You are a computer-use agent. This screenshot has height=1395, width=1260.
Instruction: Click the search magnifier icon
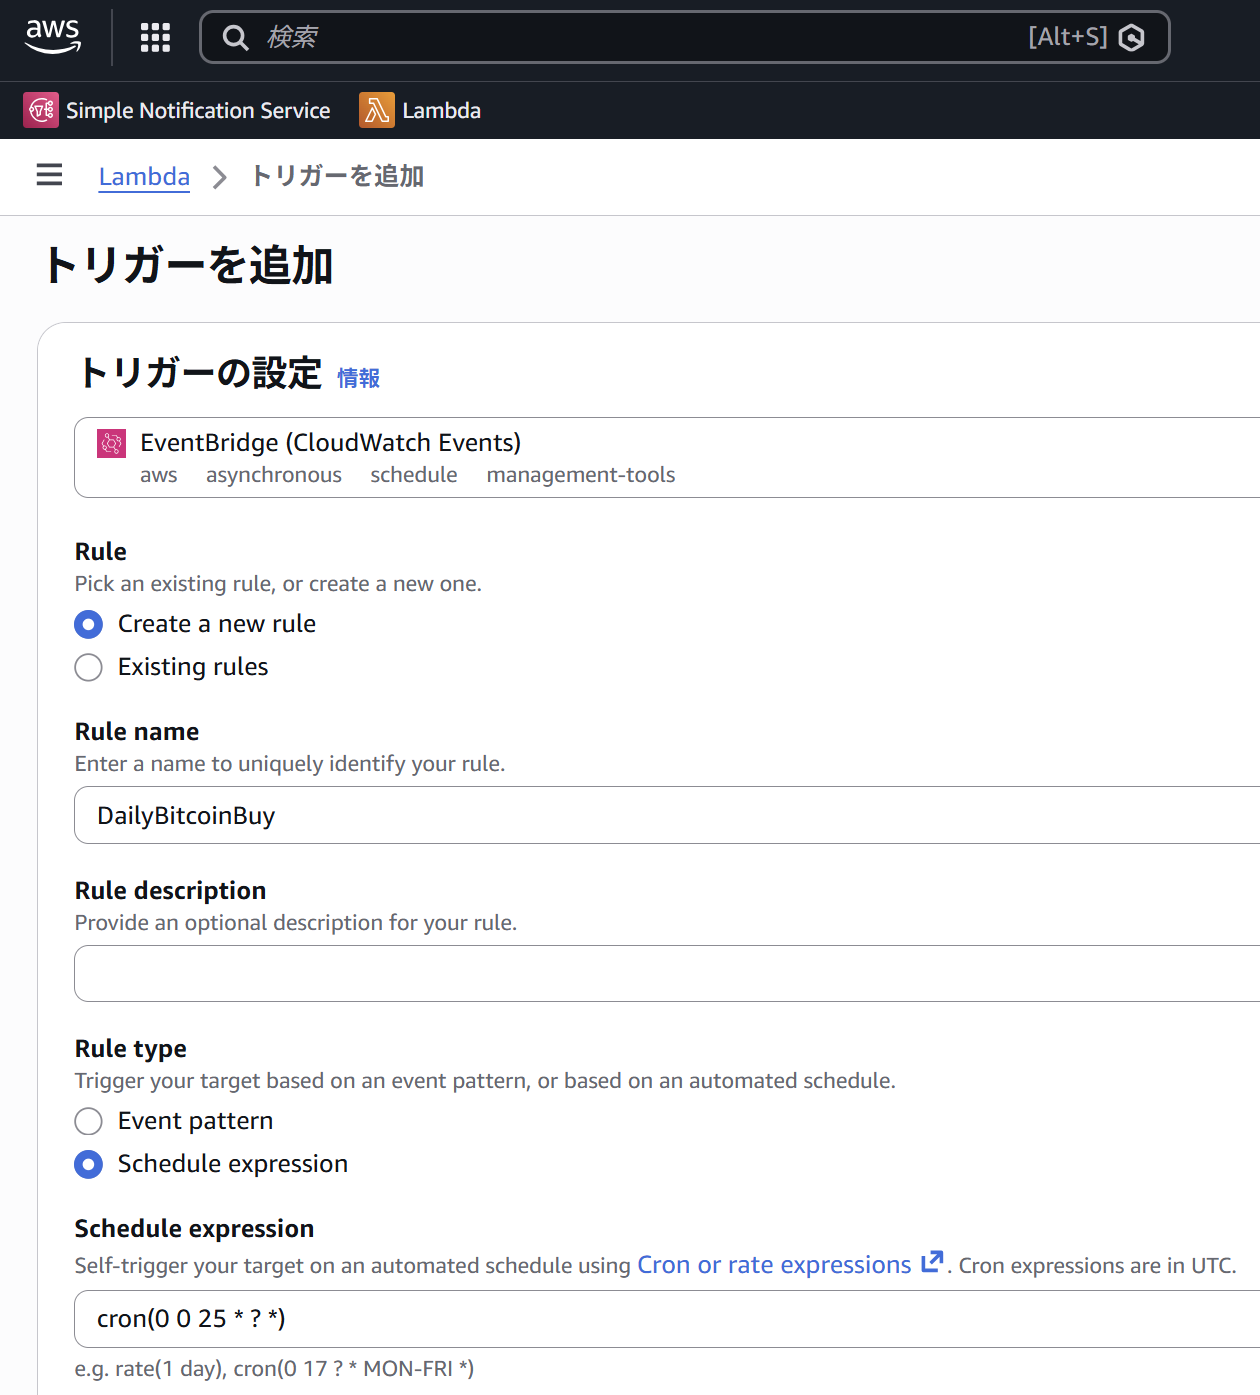235,38
